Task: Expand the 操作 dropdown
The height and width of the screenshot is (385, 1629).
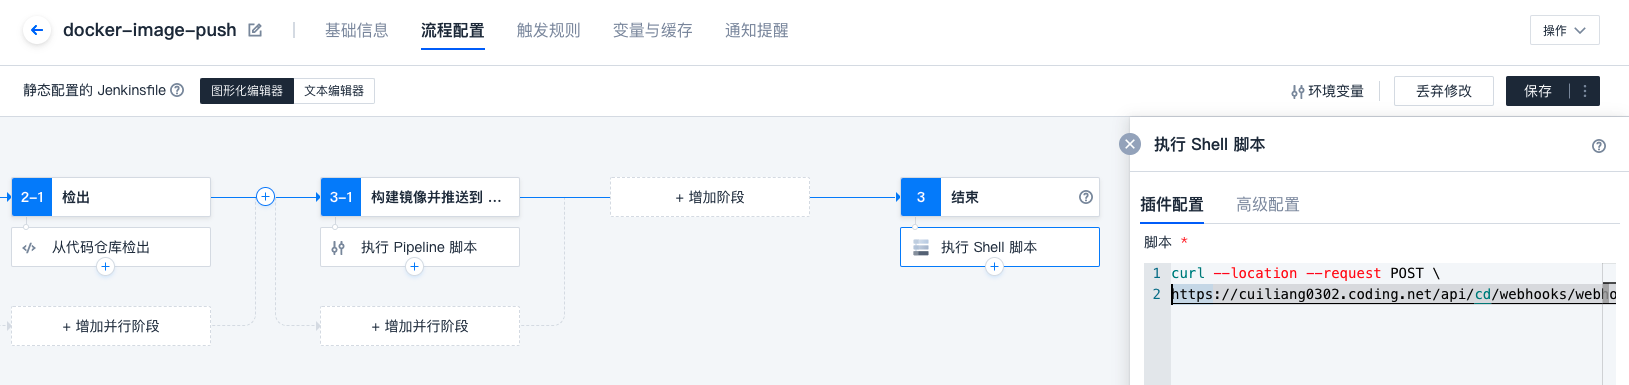Action: [1564, 30]
